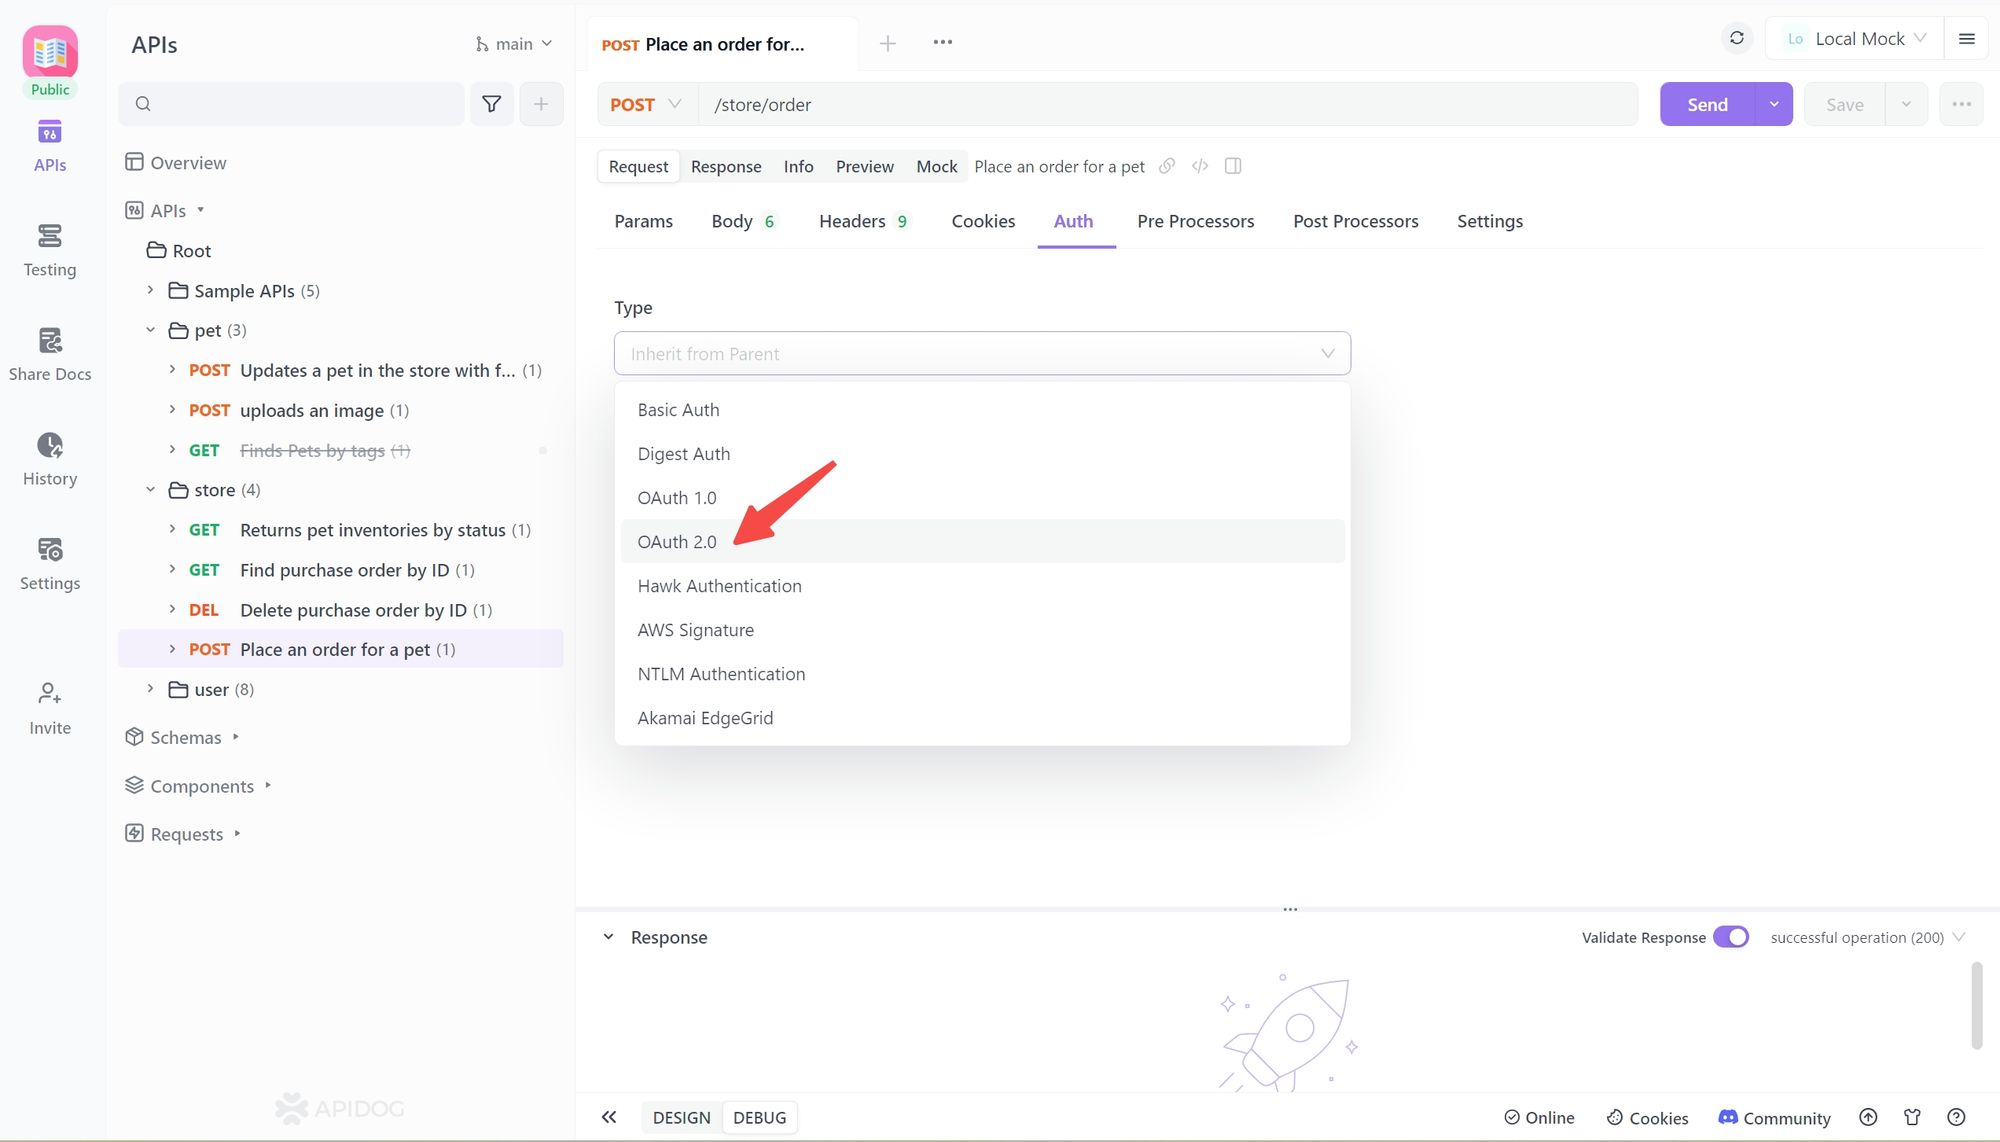Open Cookies in the status bar
The height and width of the screenshot is (1142, 2000).
pyautogui.click(x=1647, y=1118)
